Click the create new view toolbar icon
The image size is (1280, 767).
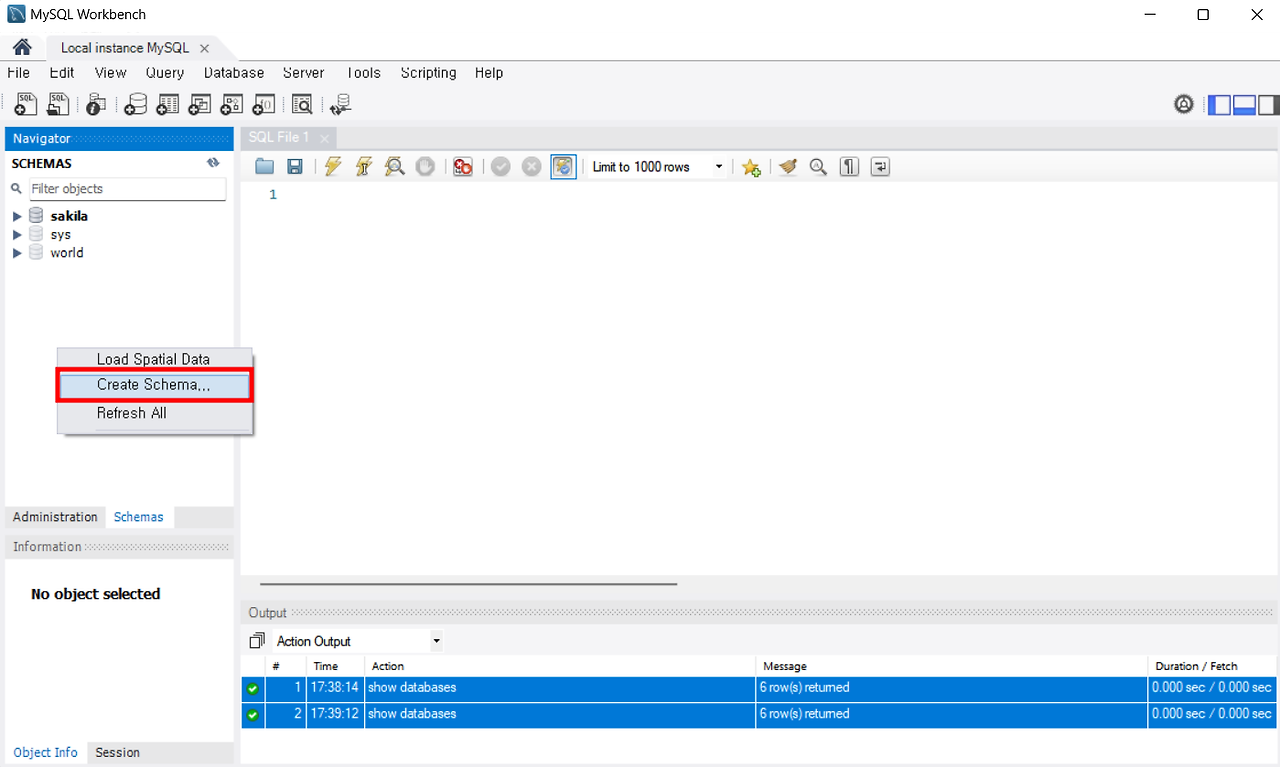200,104
